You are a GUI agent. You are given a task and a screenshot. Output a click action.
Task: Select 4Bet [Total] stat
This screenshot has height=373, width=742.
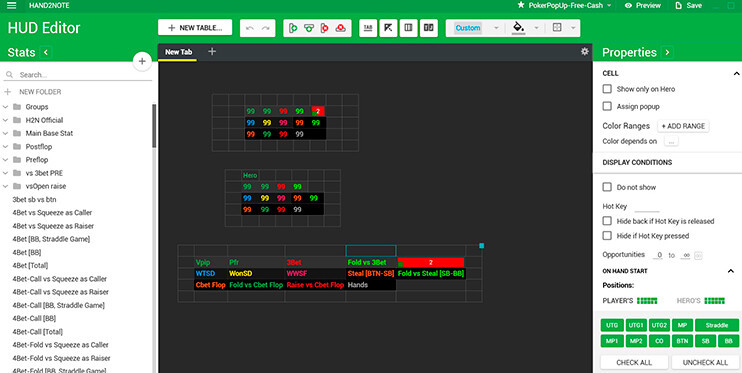pos(30,266)
